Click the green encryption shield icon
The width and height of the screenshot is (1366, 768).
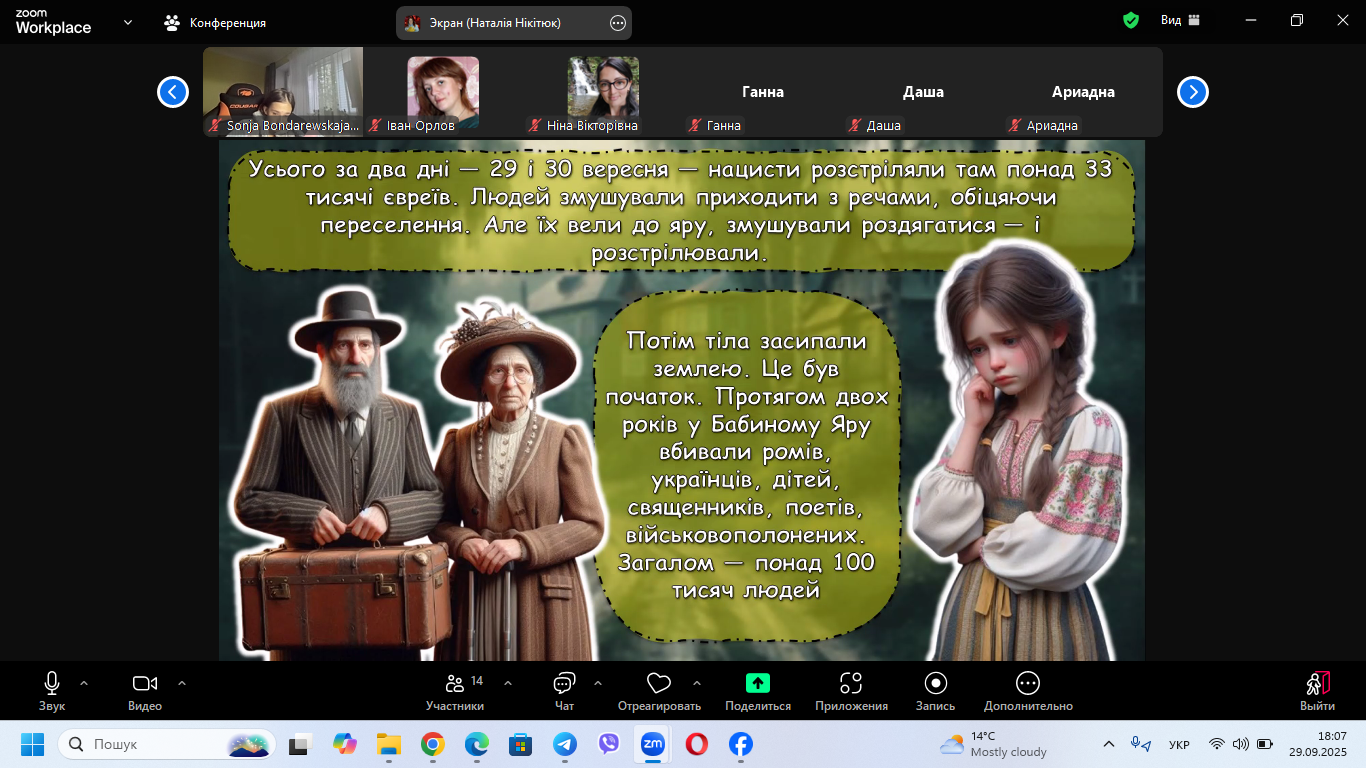[1131, 21]
